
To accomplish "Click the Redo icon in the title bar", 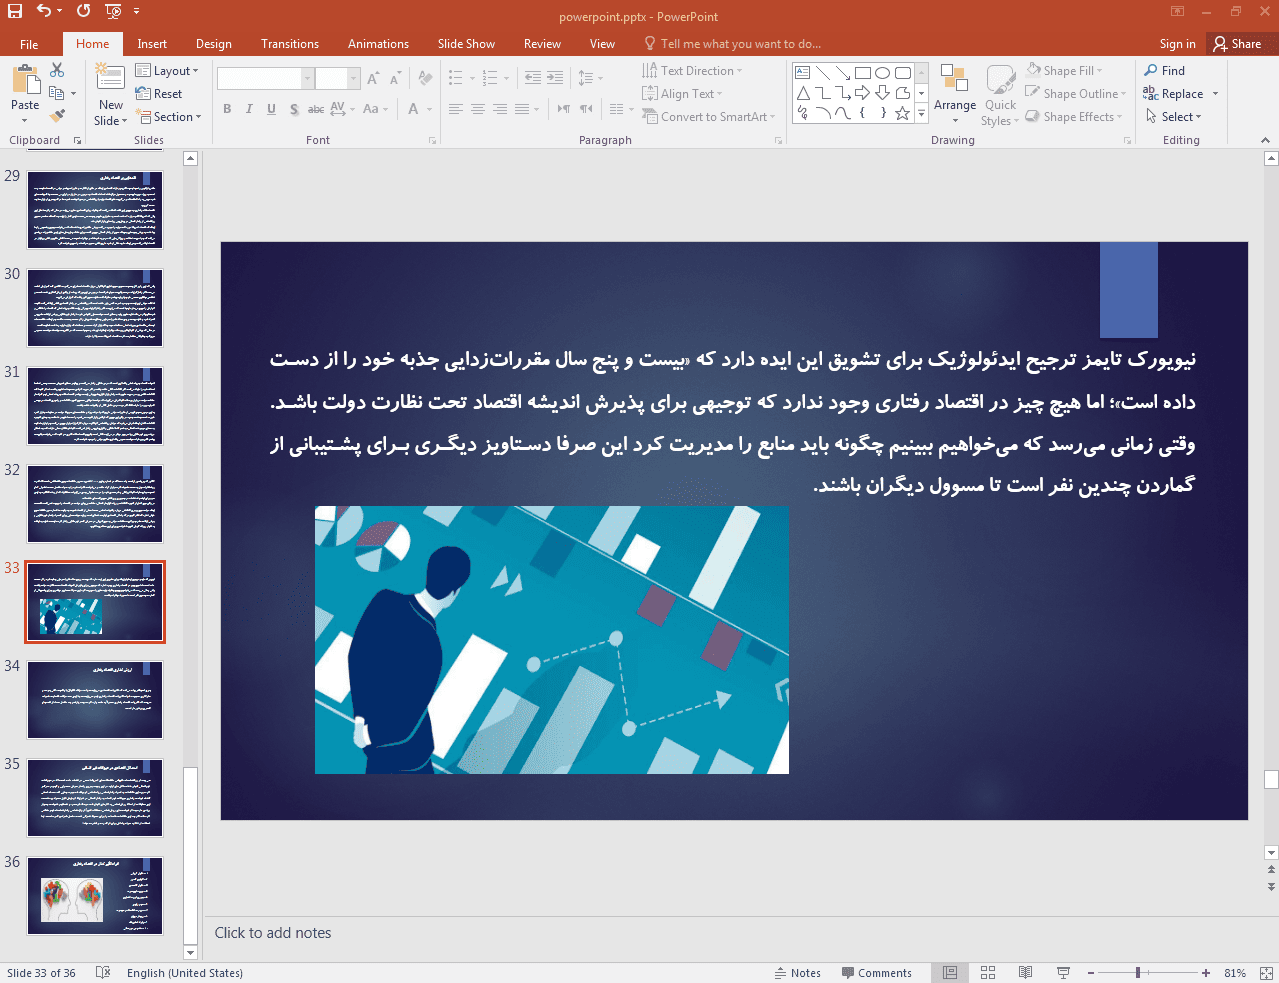I will tap(83, 11).
